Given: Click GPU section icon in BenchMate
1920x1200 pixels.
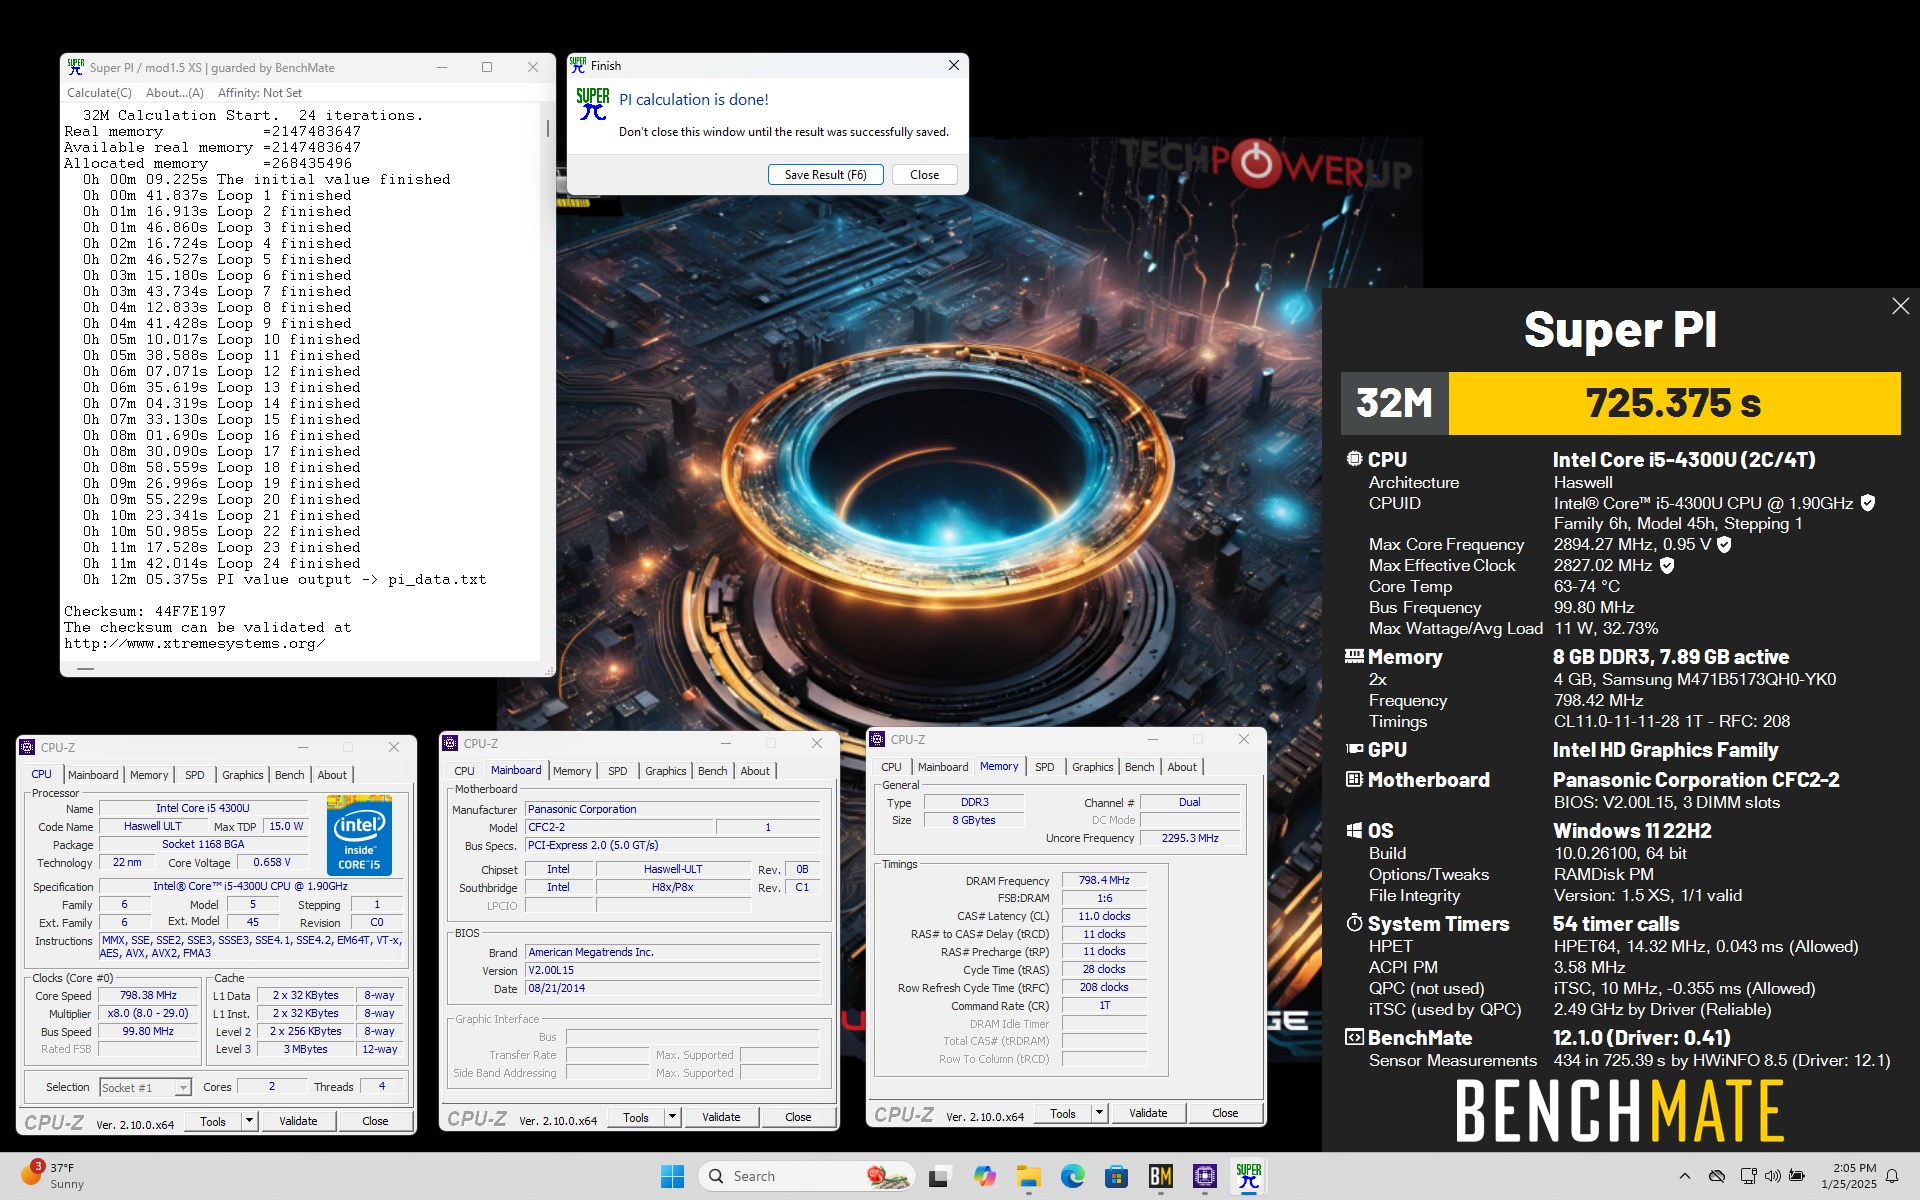Looking at the screenshot, I should click(x=1354, y=748).
